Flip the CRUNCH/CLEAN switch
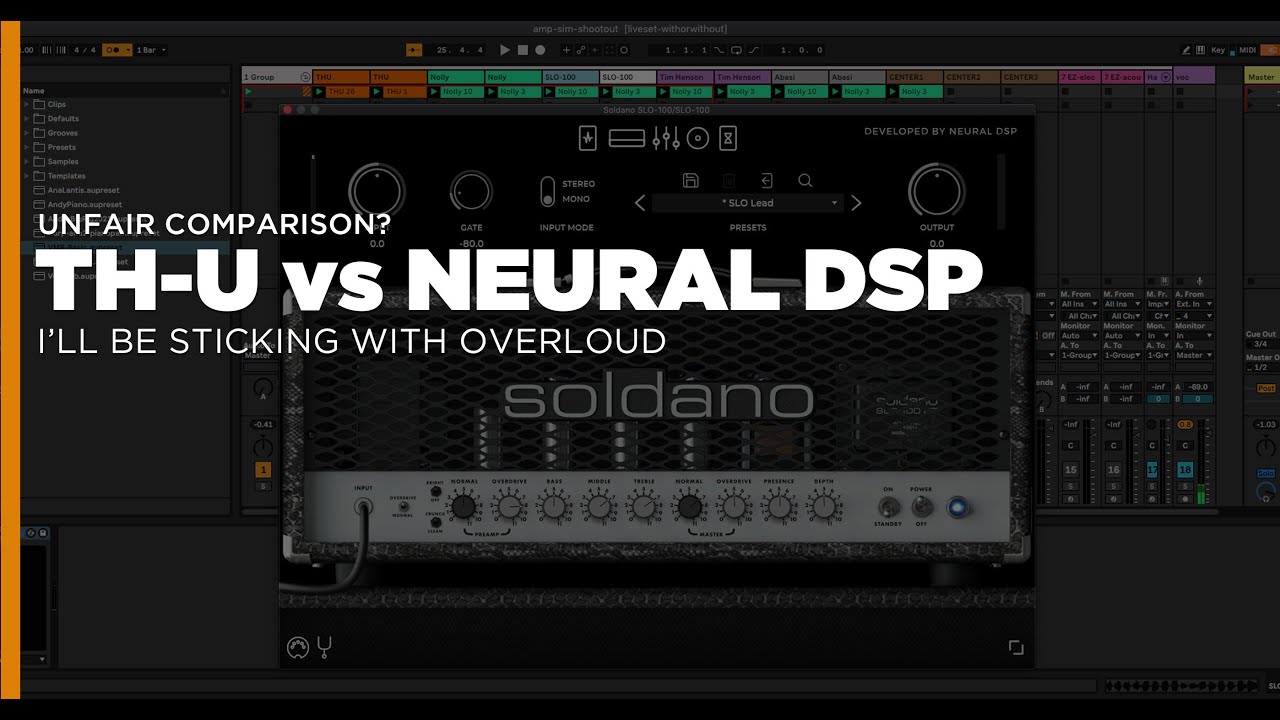Viewport: 1280px width, 720px height. tap(437, 522)
